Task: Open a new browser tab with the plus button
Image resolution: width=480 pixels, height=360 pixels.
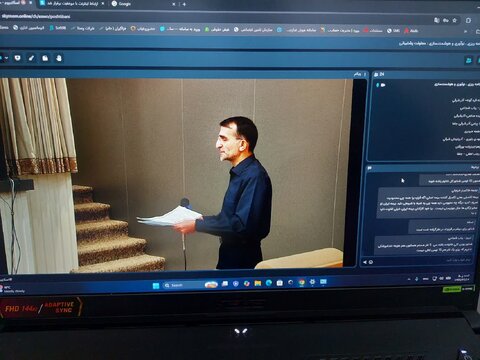Action: point(184,4)
